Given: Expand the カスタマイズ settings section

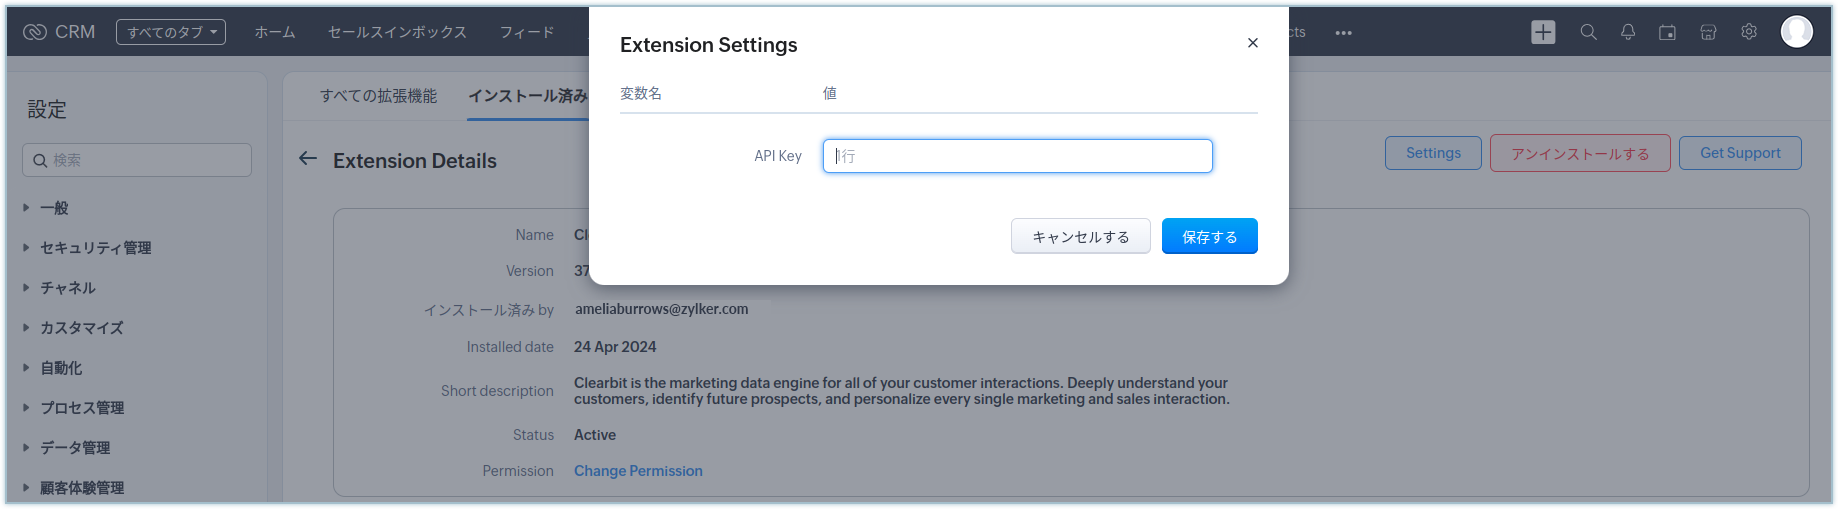Looking at the screenshot, I should point(81,328).
